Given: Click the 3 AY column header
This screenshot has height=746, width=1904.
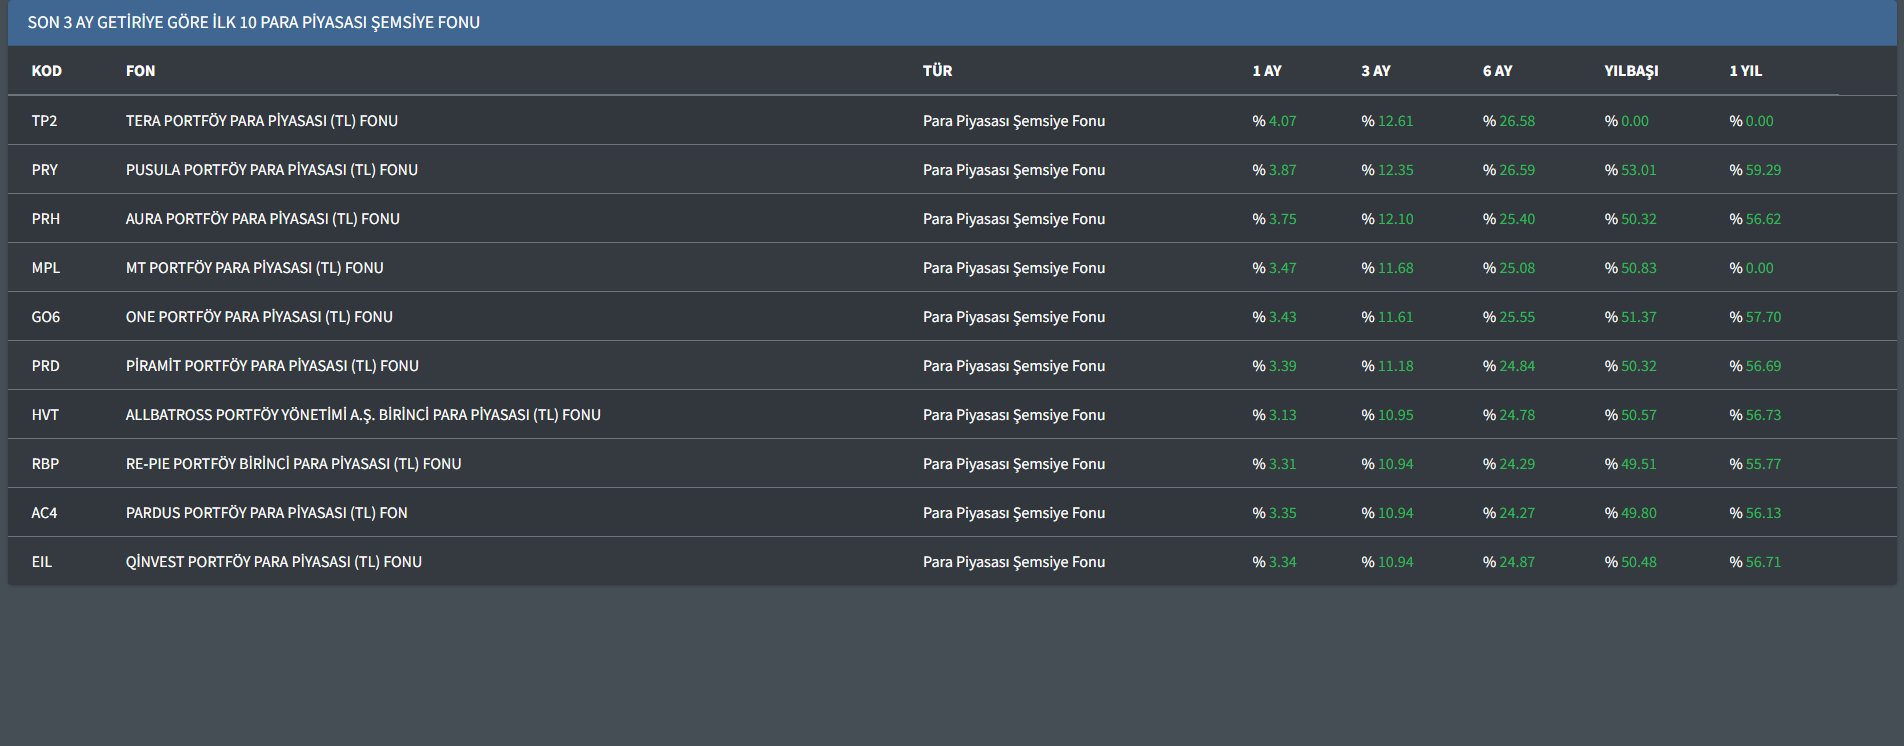Looking at the screenshot, I should [1375, 71].
